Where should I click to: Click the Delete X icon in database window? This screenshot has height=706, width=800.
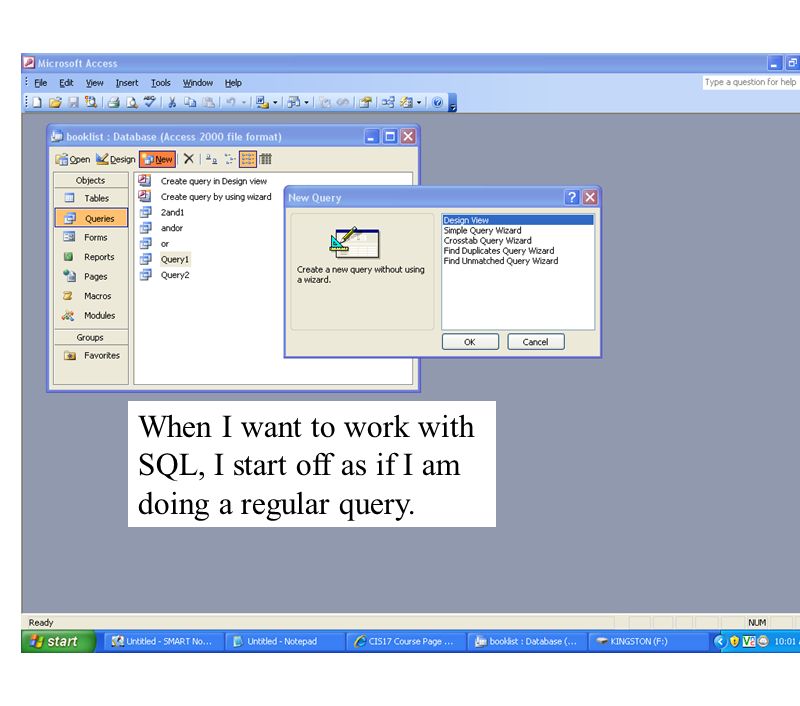tap(188, 159)
